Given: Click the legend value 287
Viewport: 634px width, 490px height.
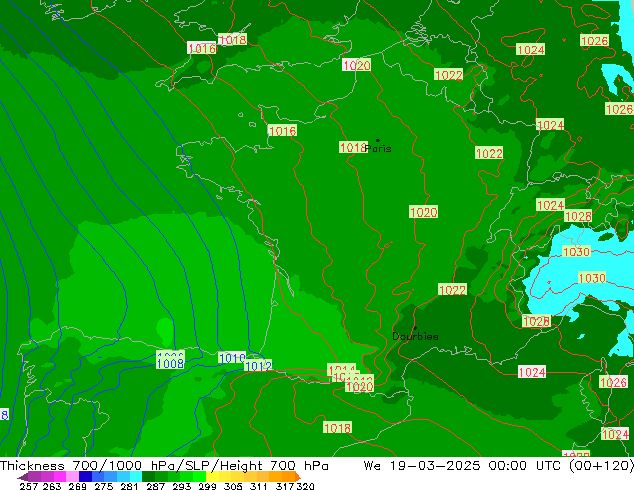Looking at the screenshot, I should [156, 486].
